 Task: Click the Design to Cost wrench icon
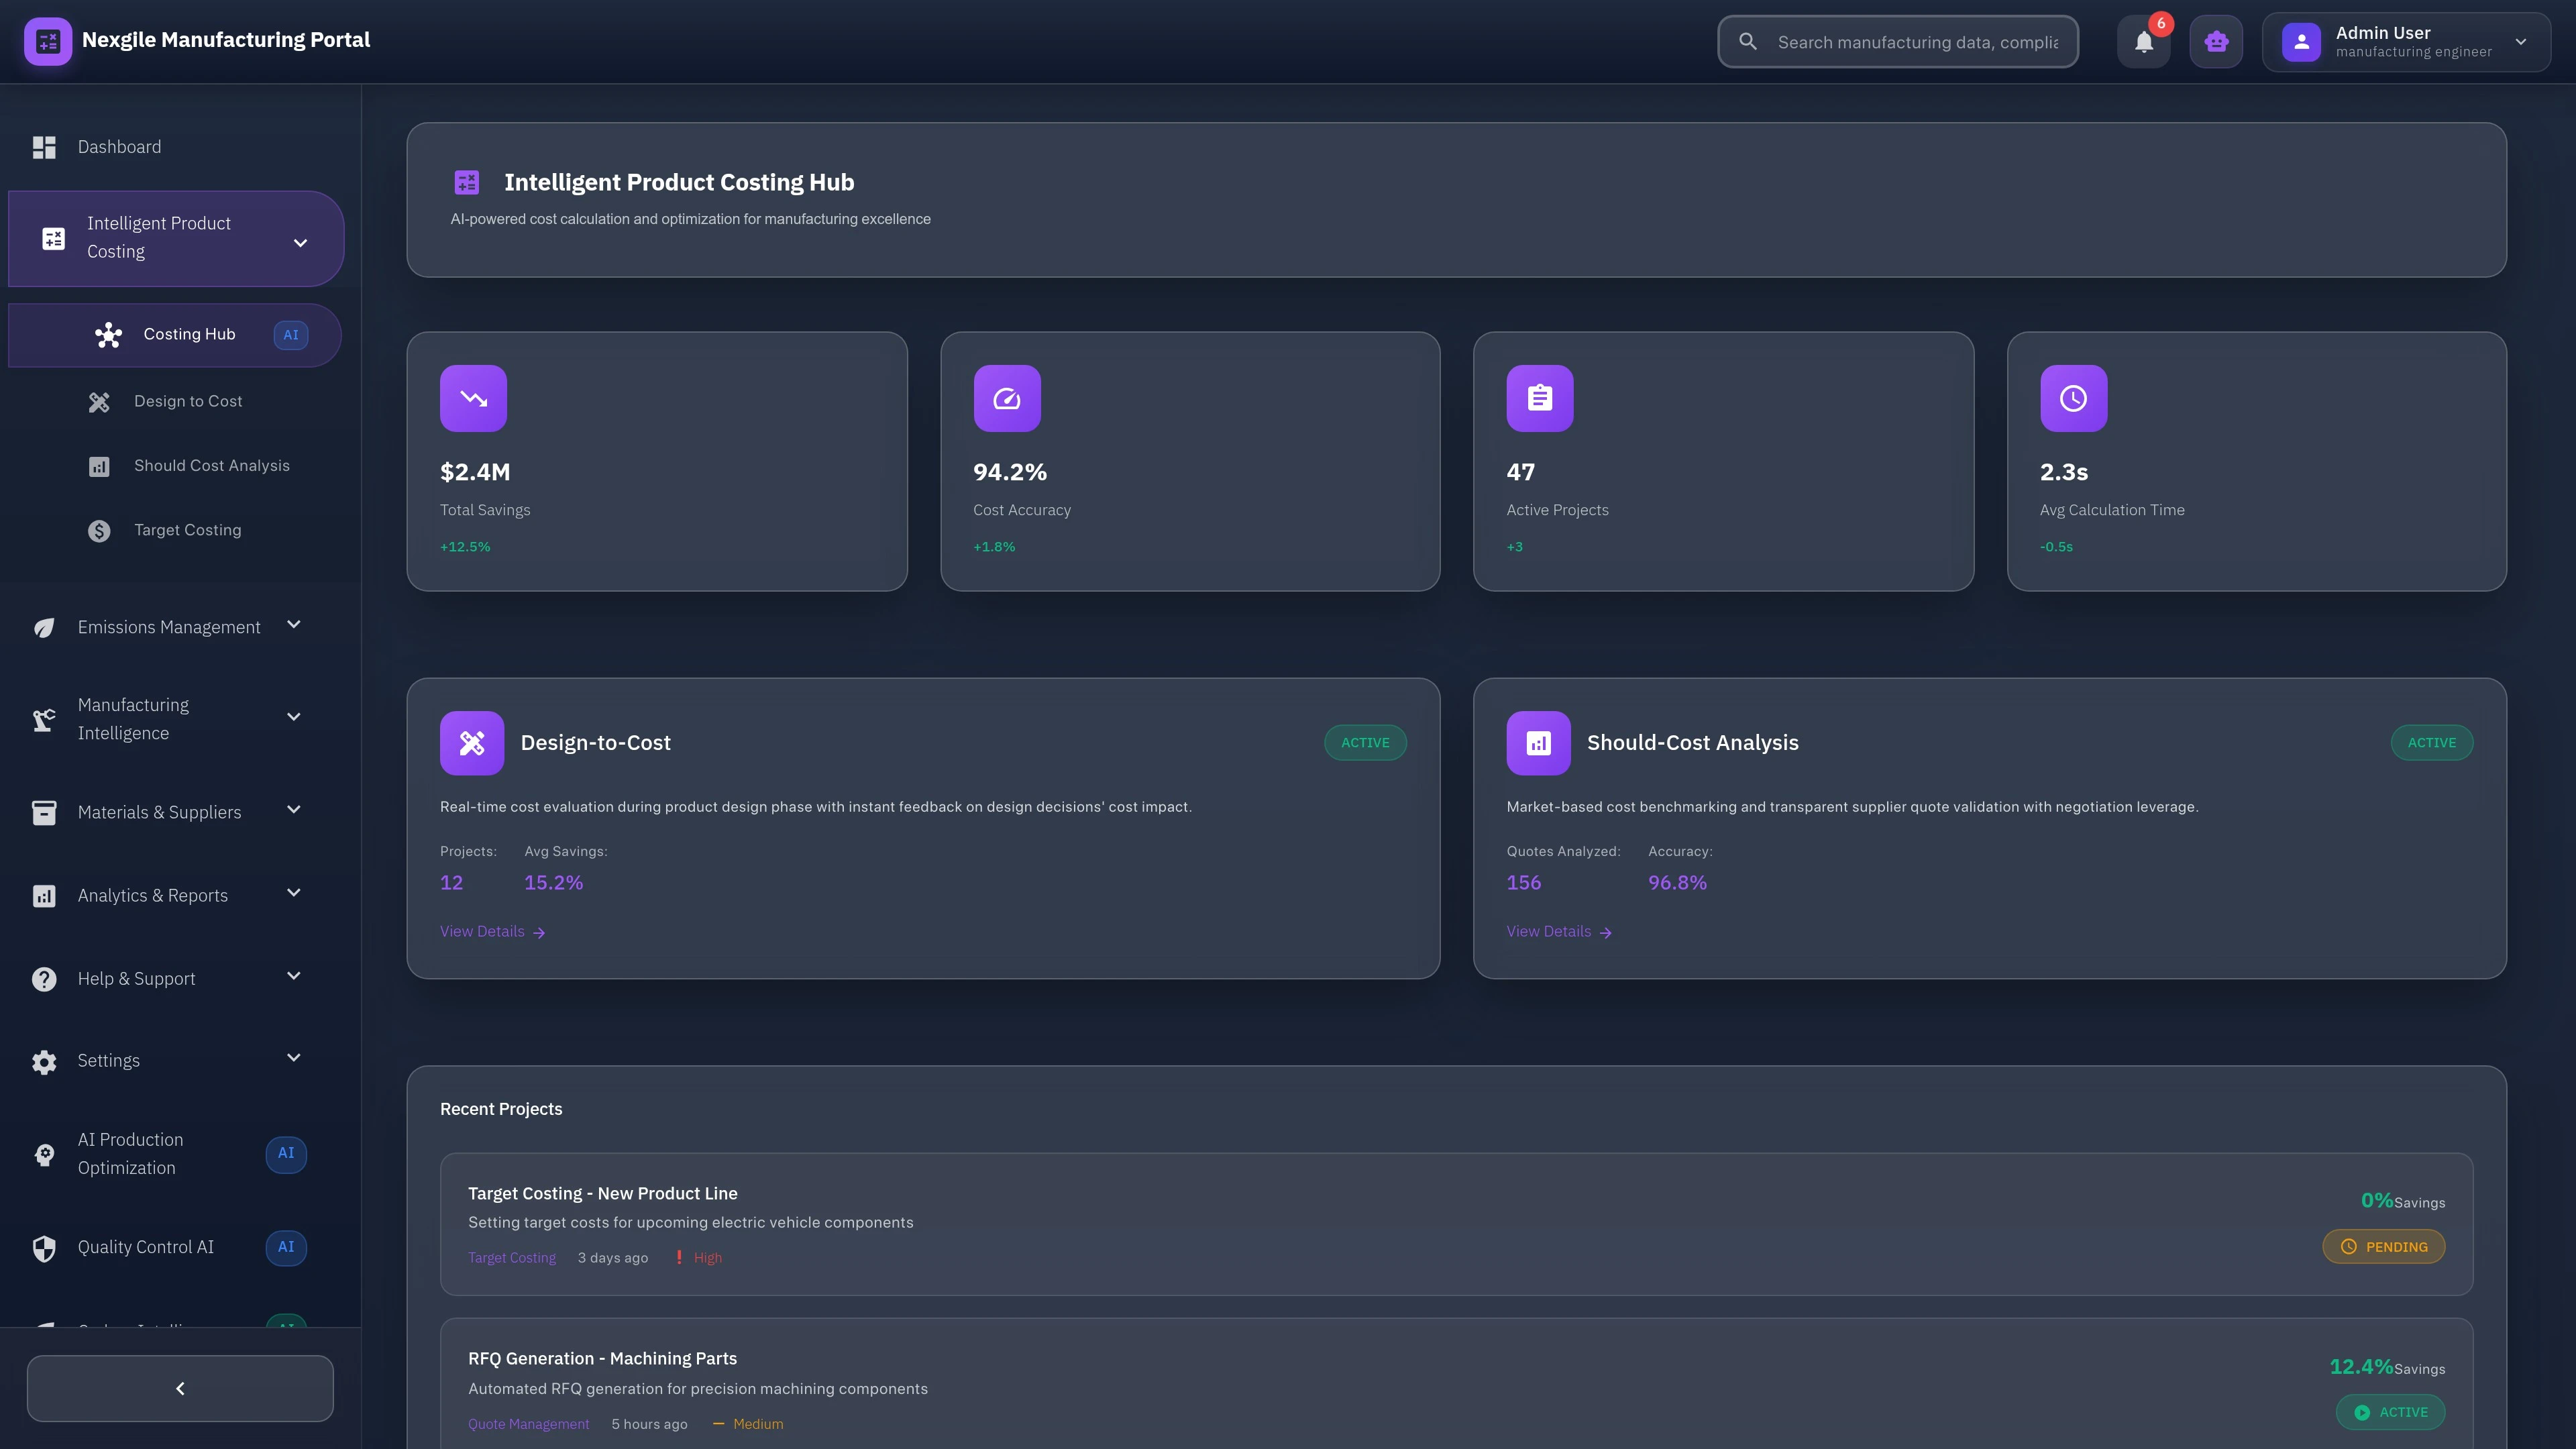(x=99, y=401)
